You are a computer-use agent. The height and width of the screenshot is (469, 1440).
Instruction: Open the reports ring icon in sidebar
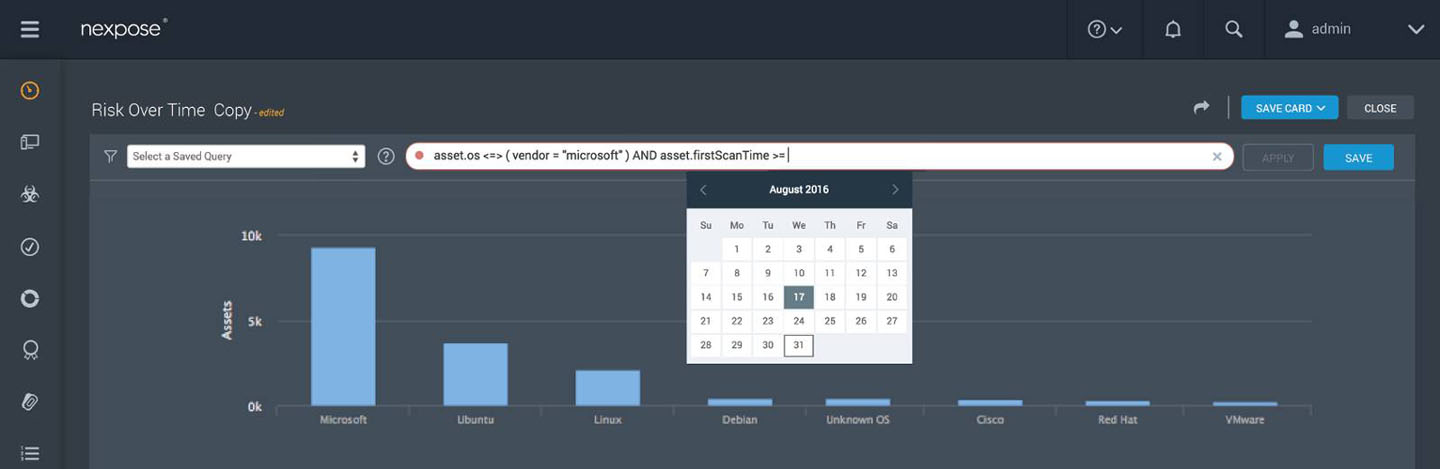30,298
